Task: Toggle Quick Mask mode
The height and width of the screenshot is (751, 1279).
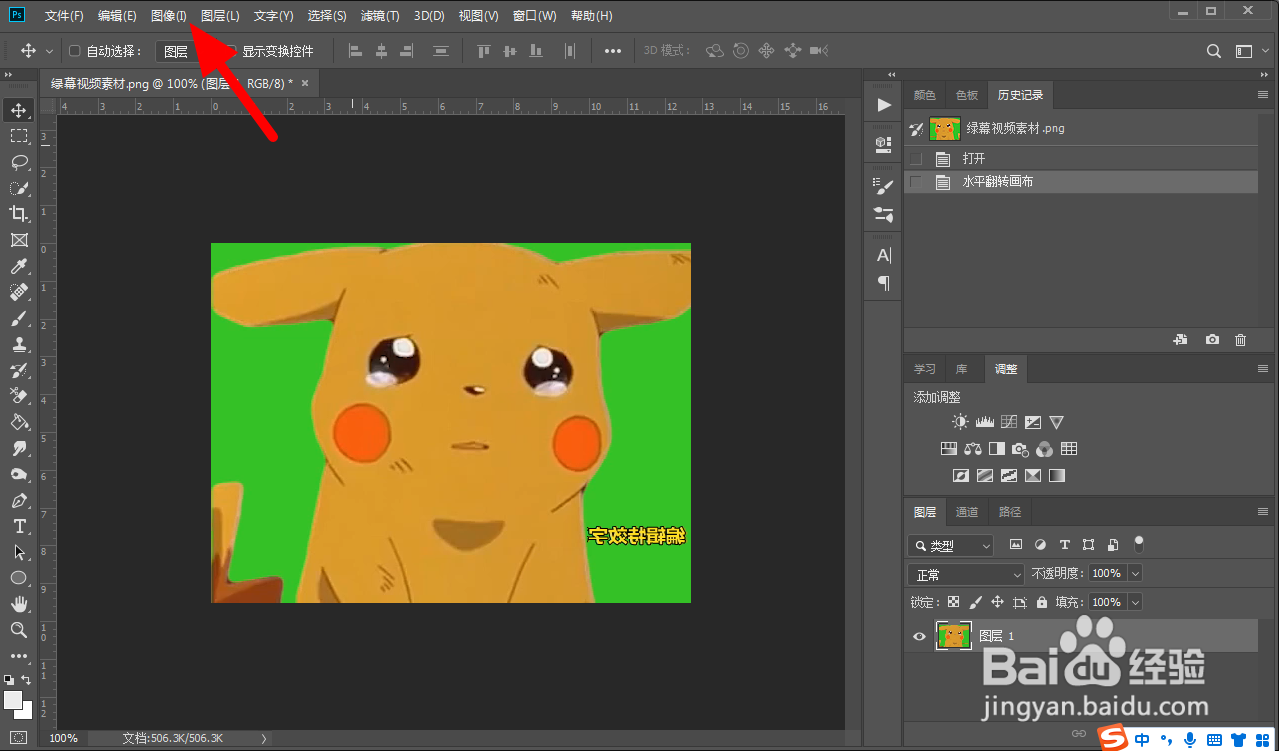Action: click(19, 738)
